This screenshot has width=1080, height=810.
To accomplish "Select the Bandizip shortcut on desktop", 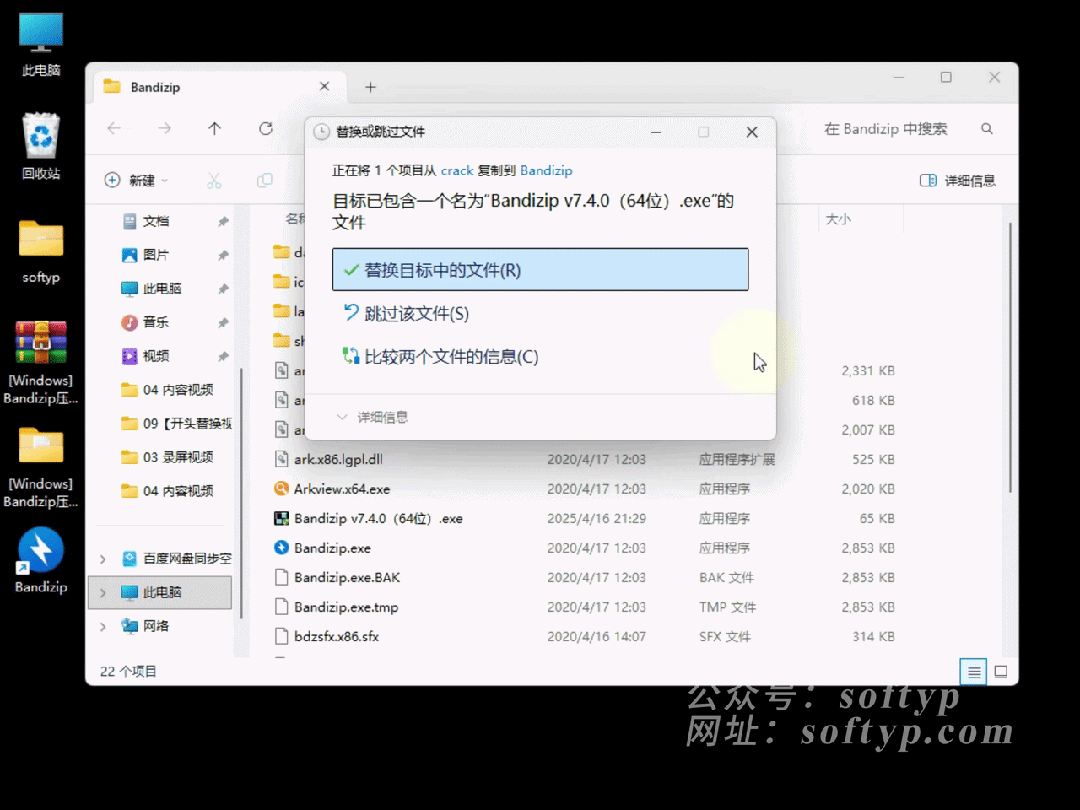I will (41, 559).
